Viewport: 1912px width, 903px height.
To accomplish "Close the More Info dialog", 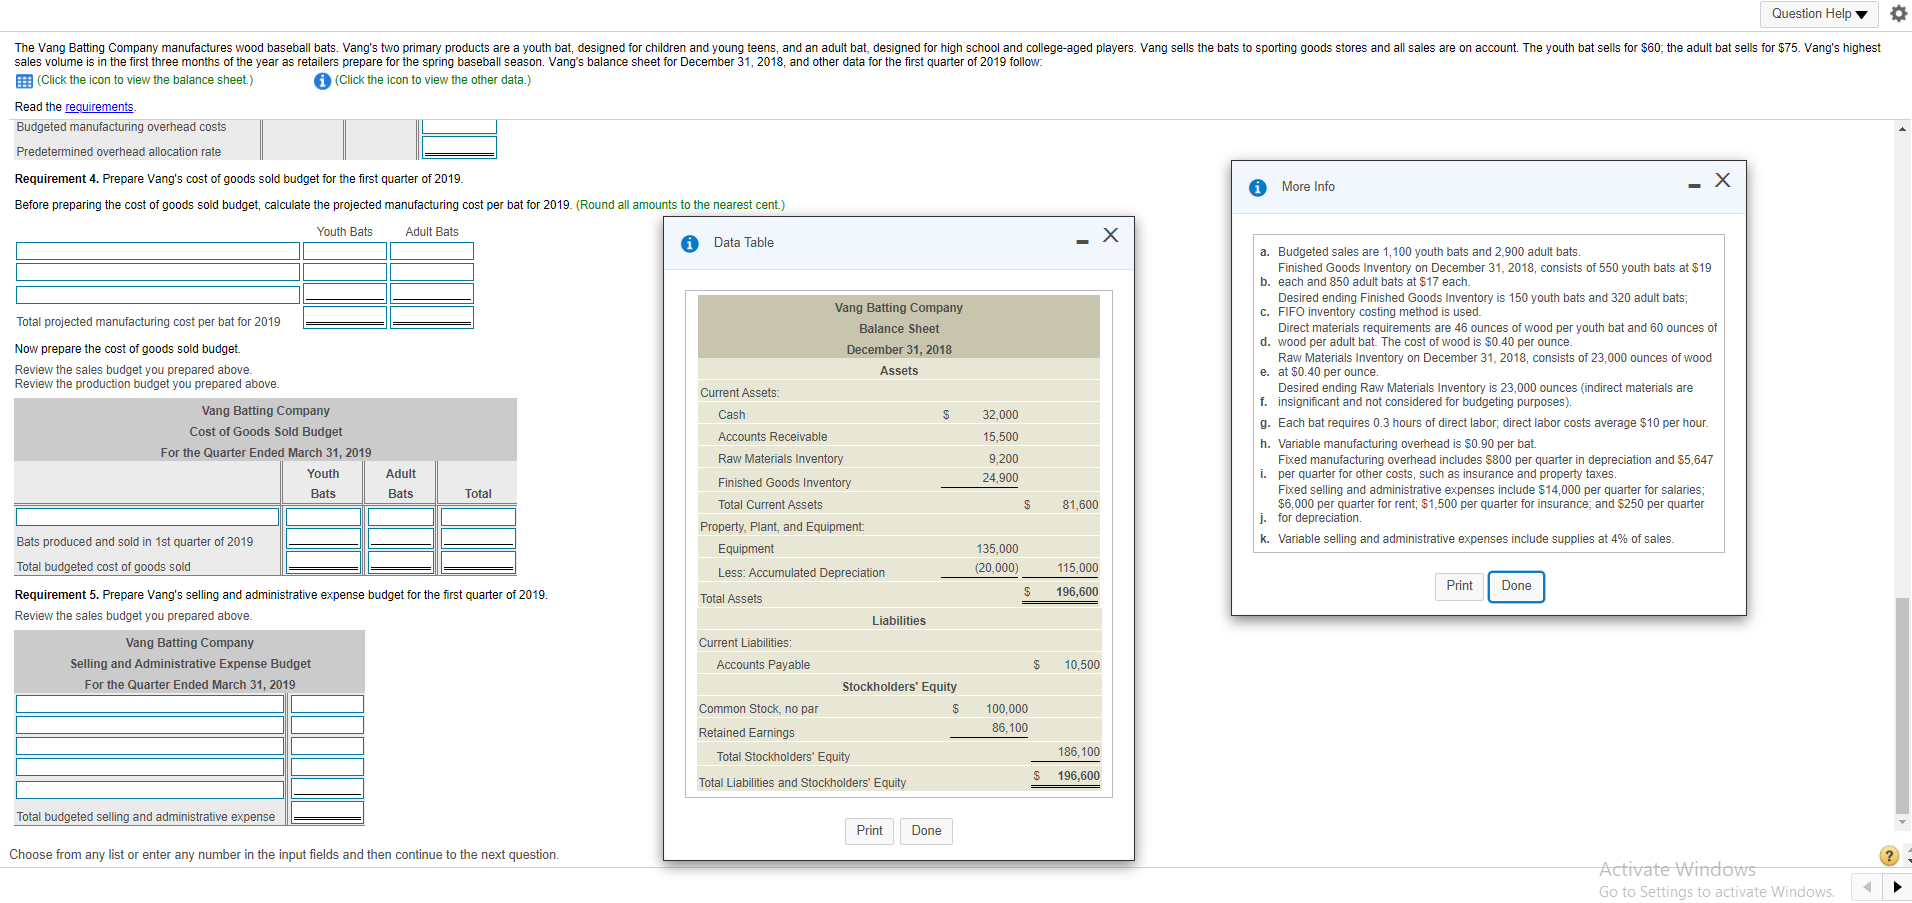I will (1722, 180).
